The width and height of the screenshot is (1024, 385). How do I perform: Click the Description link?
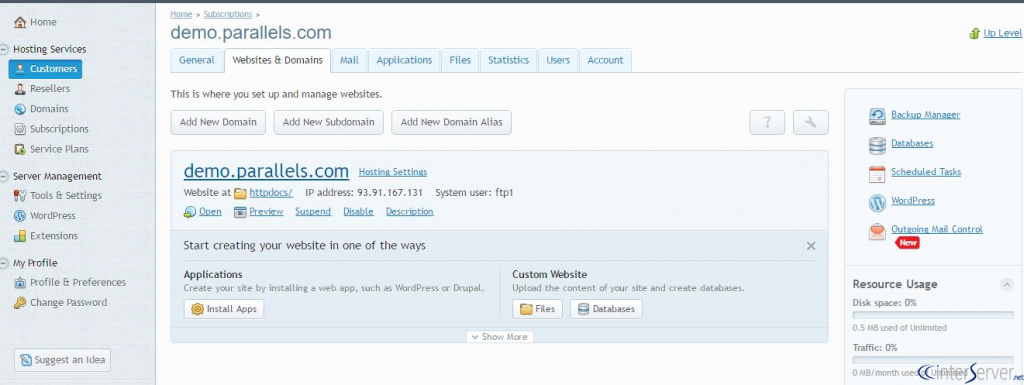(x=409, y=211)
